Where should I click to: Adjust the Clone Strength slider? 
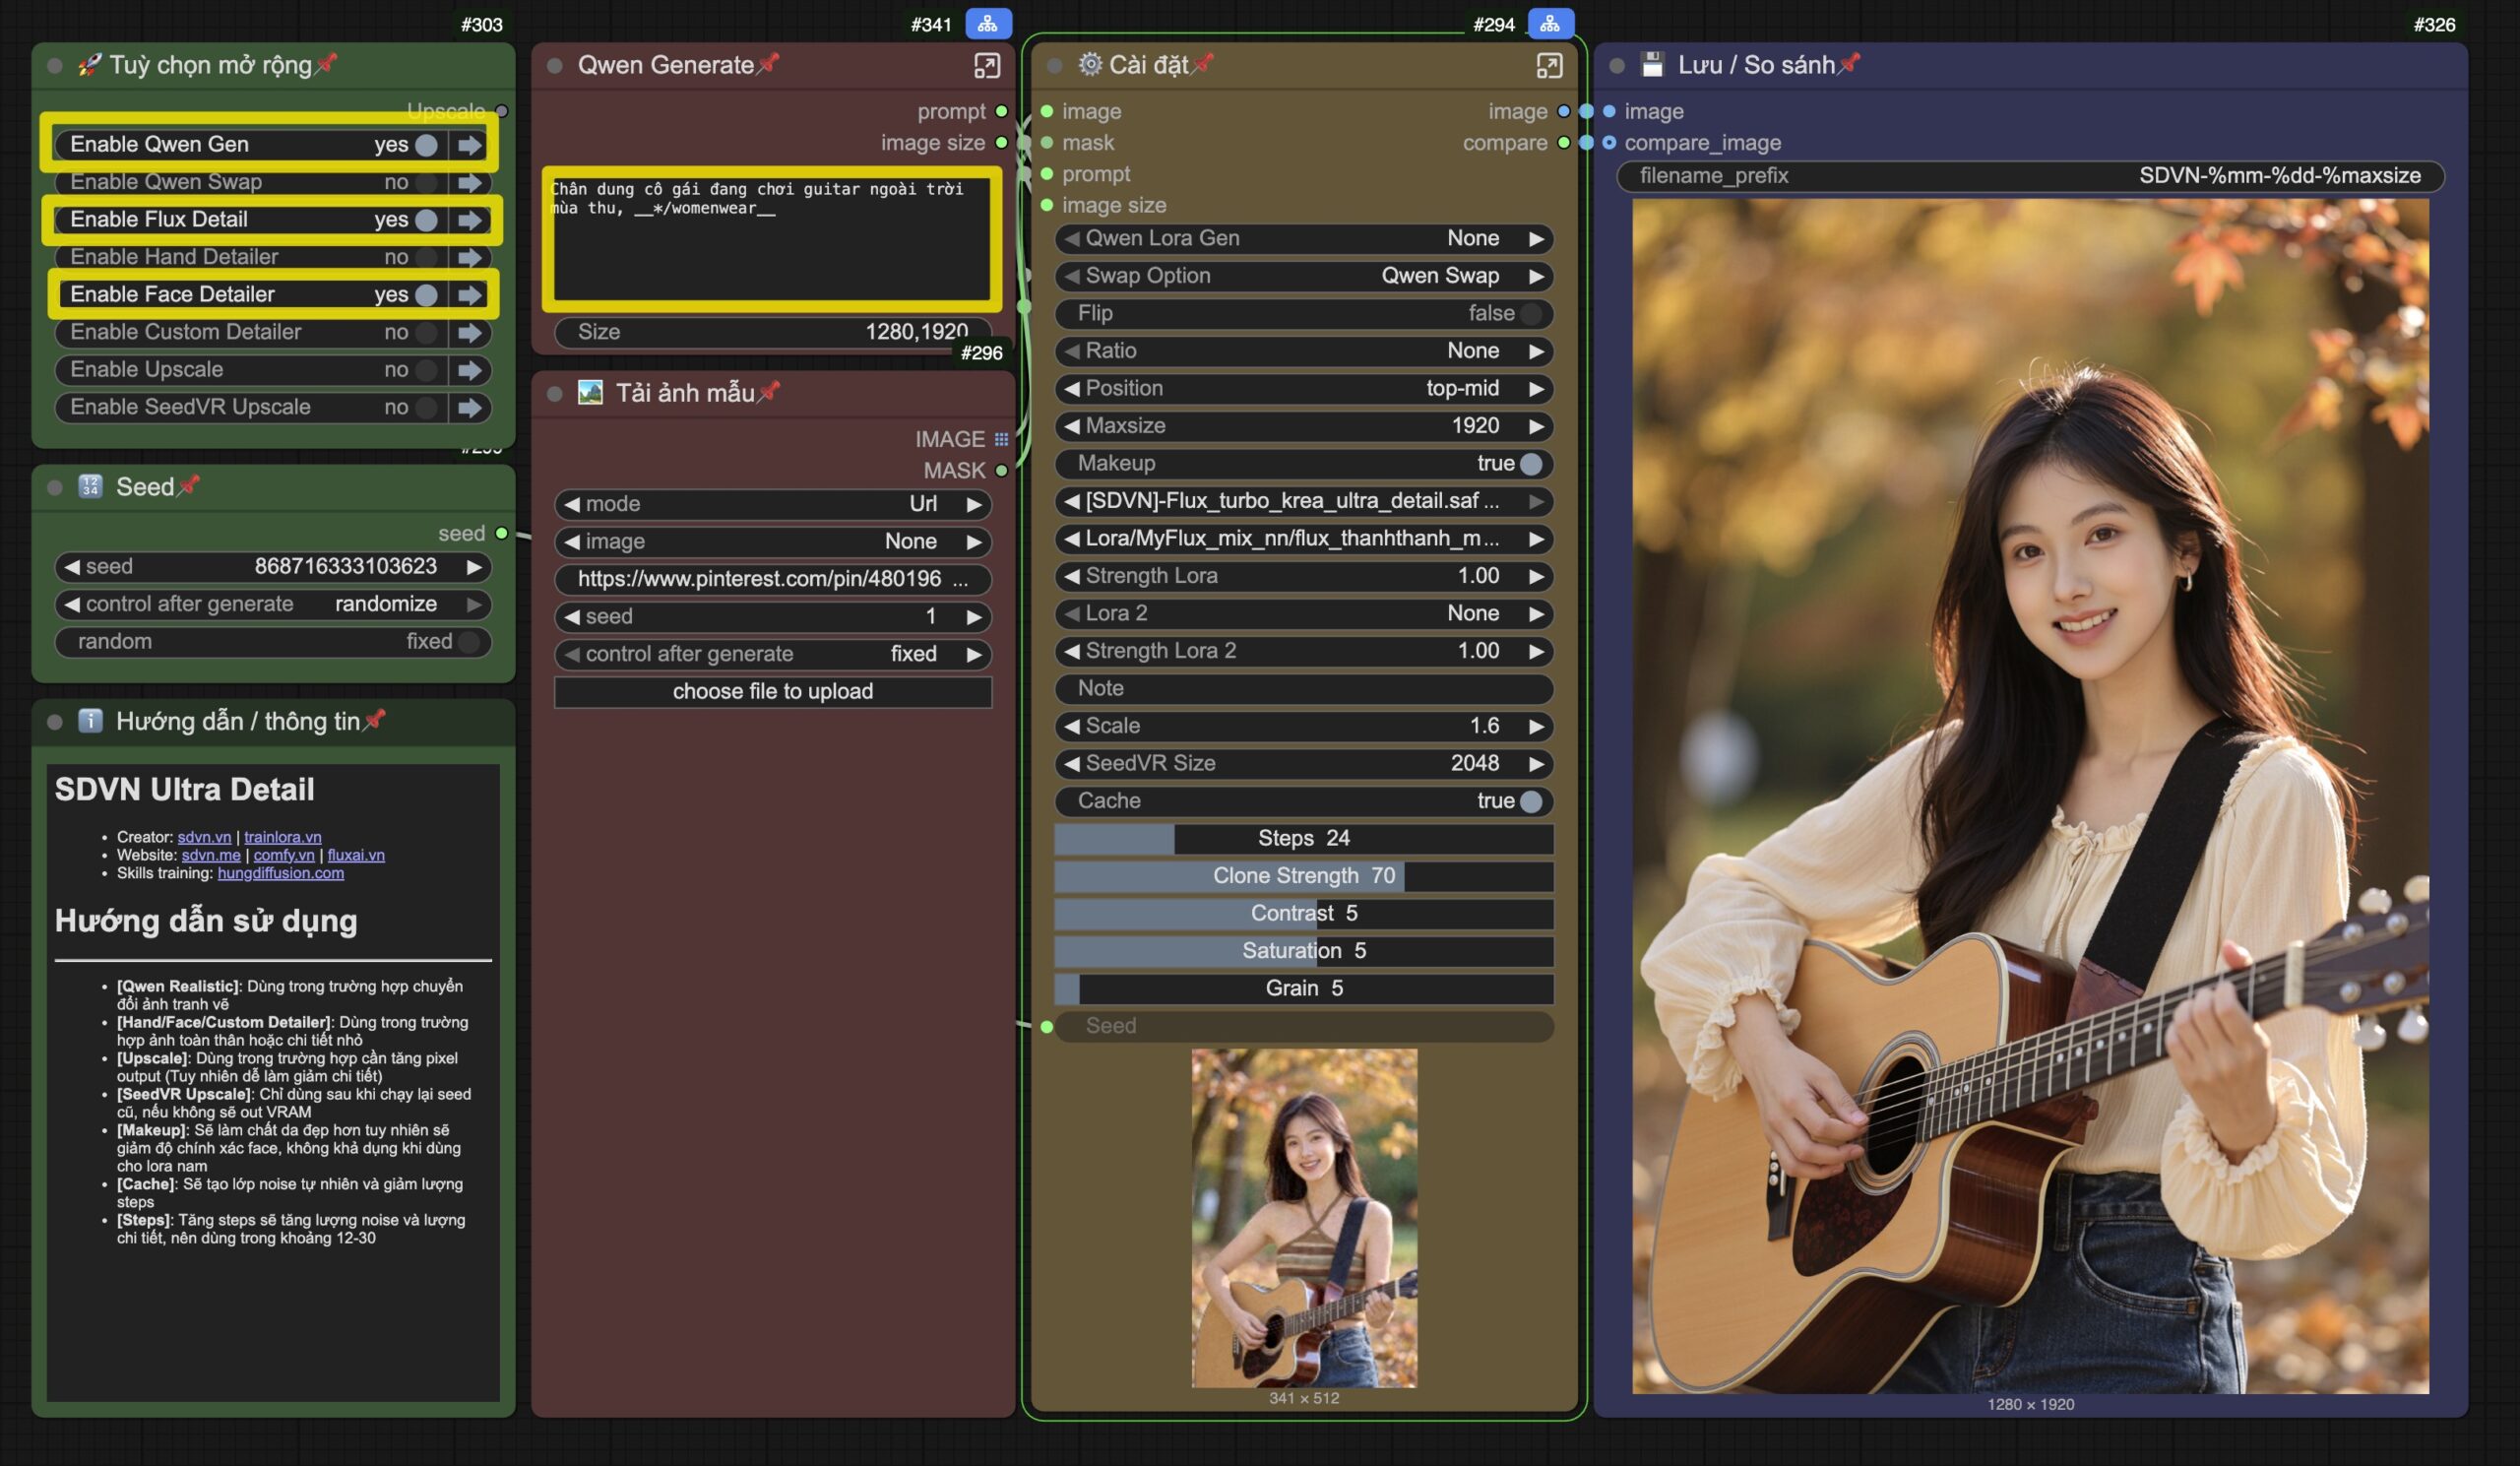coord(1303,876)
